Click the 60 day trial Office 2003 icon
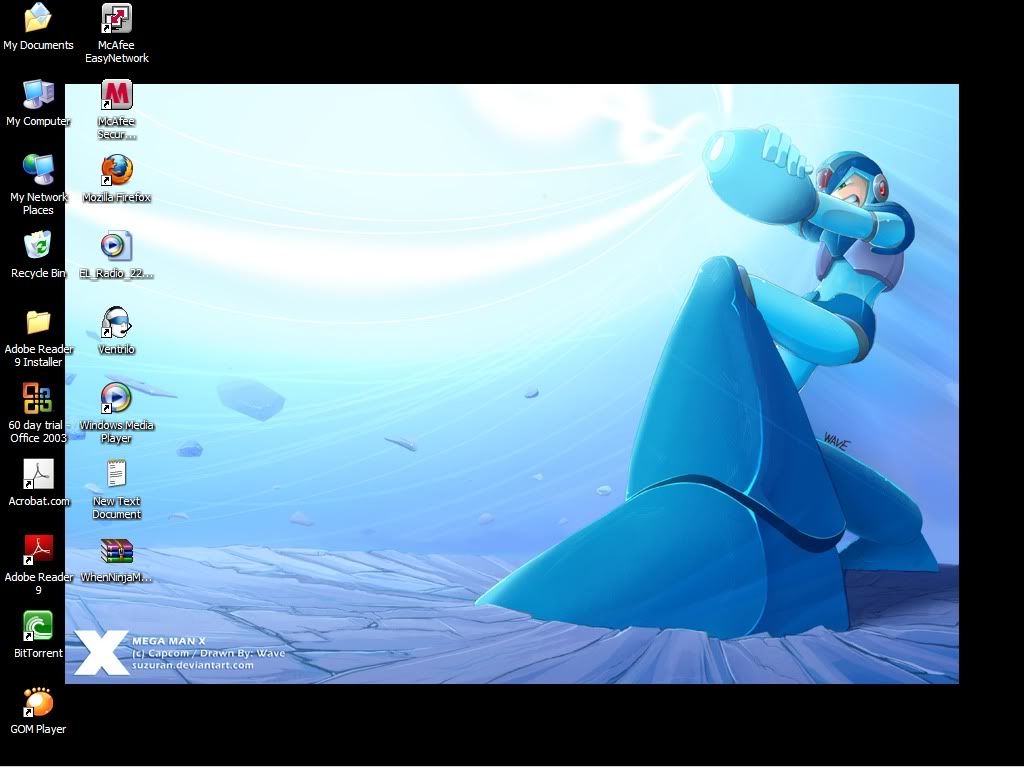The width and height of the screenshot is (1024, 768). point(38,398)
